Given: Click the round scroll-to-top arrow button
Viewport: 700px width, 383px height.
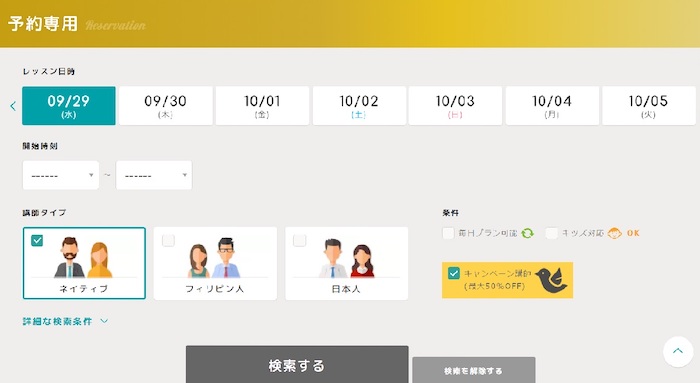Looking at the screenshot, I should click(678, 351).
